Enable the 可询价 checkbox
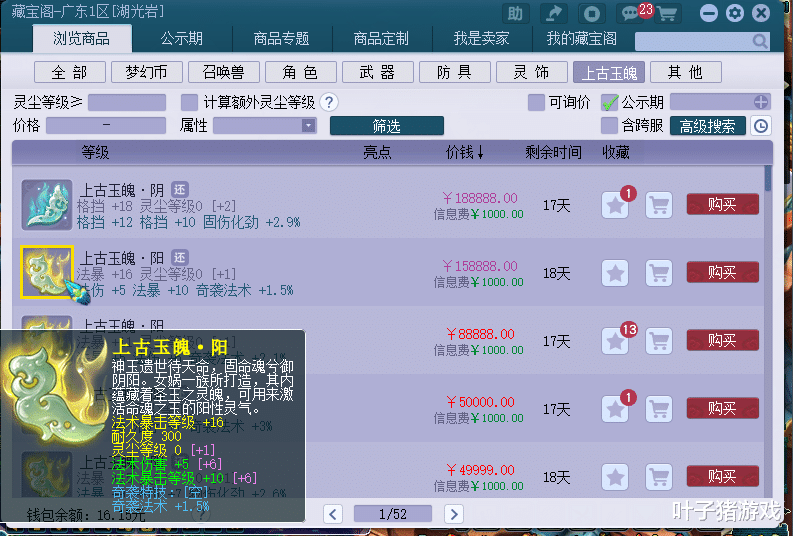Viewport: 793px width, 536px height. pyautogui.click(x=536, y=102)
